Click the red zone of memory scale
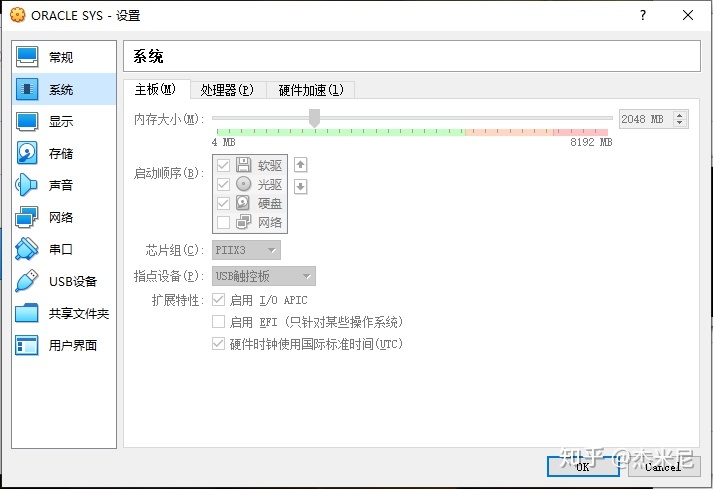 pyautogui.click(x=581, y=132)
